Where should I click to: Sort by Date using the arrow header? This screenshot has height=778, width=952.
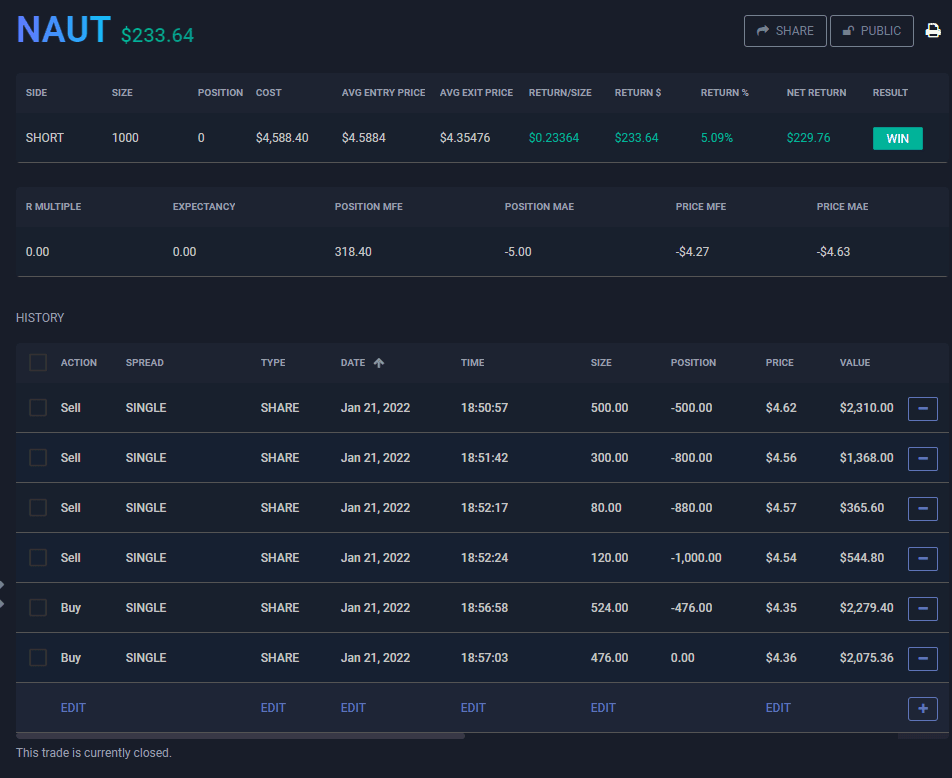point(362,363)
